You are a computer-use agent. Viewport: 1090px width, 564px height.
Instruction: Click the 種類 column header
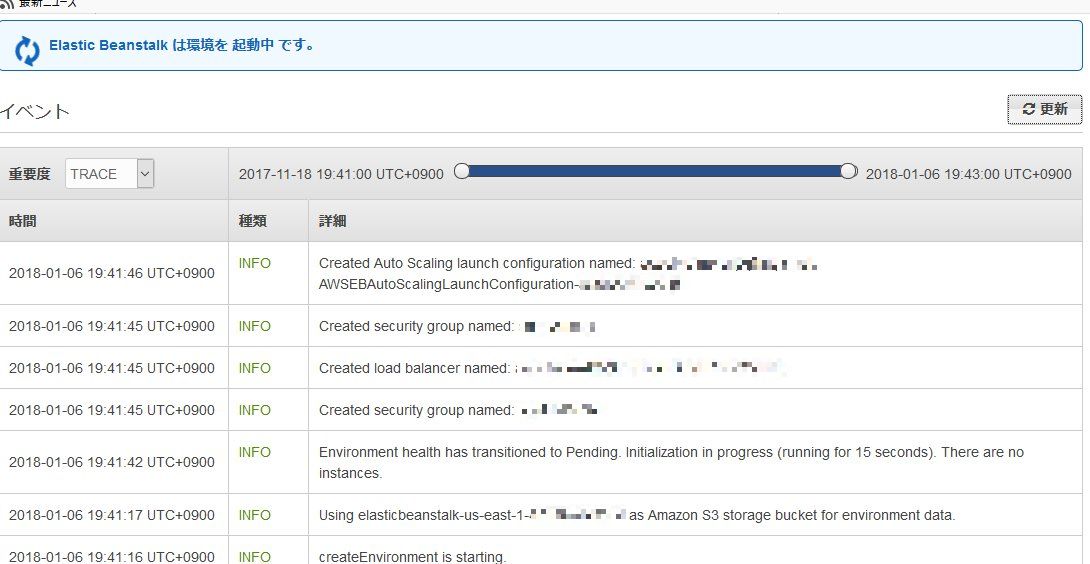(x=252, y=221)
